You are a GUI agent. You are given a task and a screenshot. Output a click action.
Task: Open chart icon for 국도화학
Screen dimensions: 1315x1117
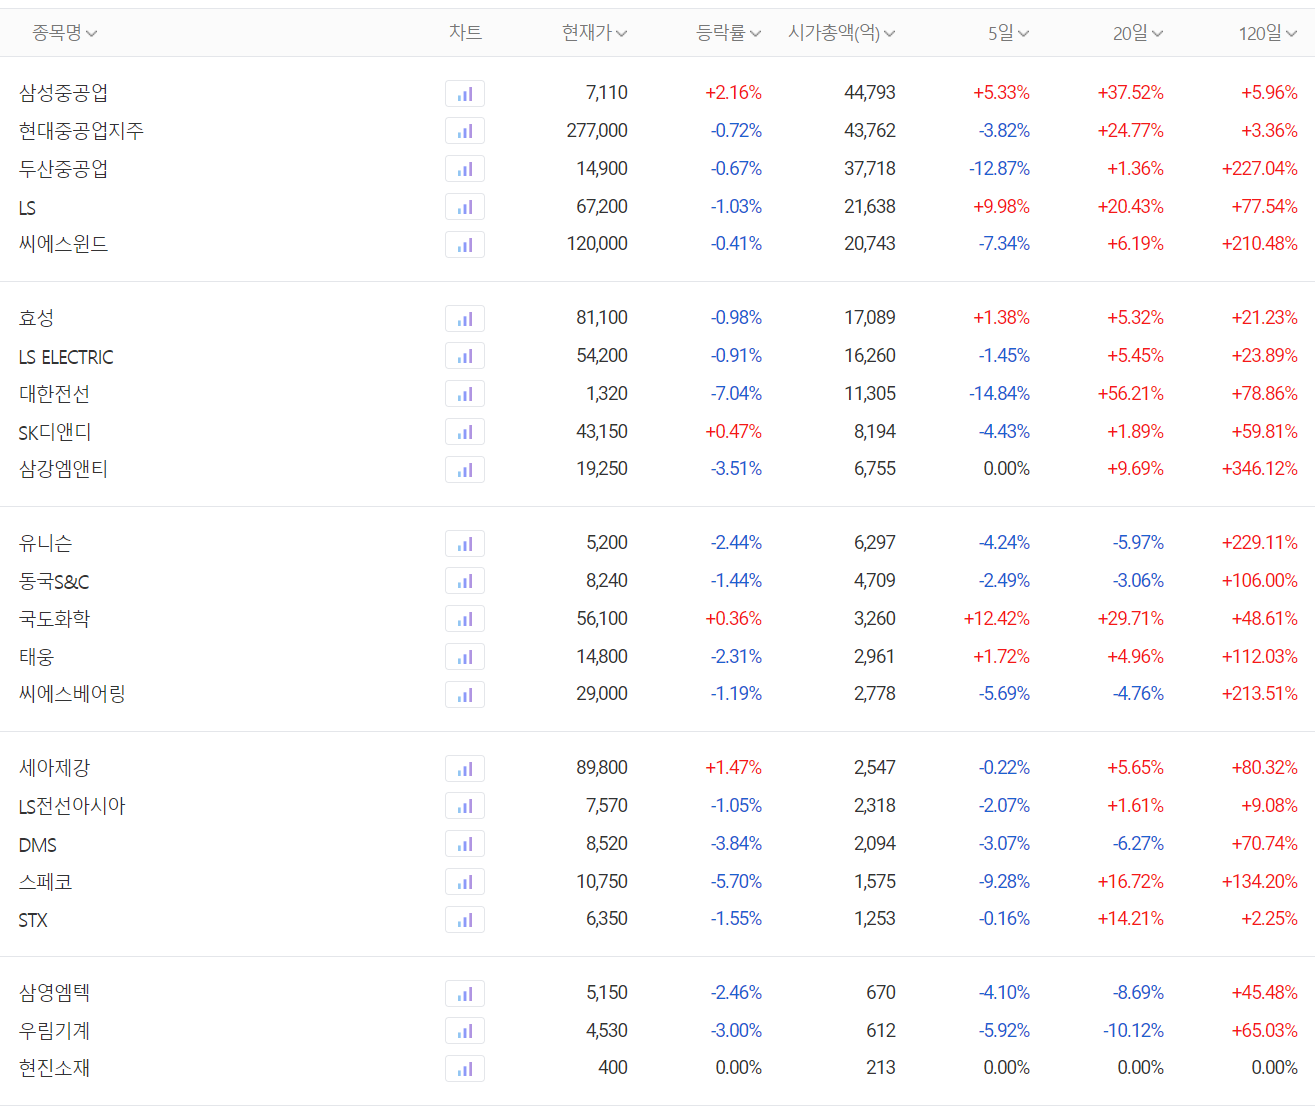465,619
